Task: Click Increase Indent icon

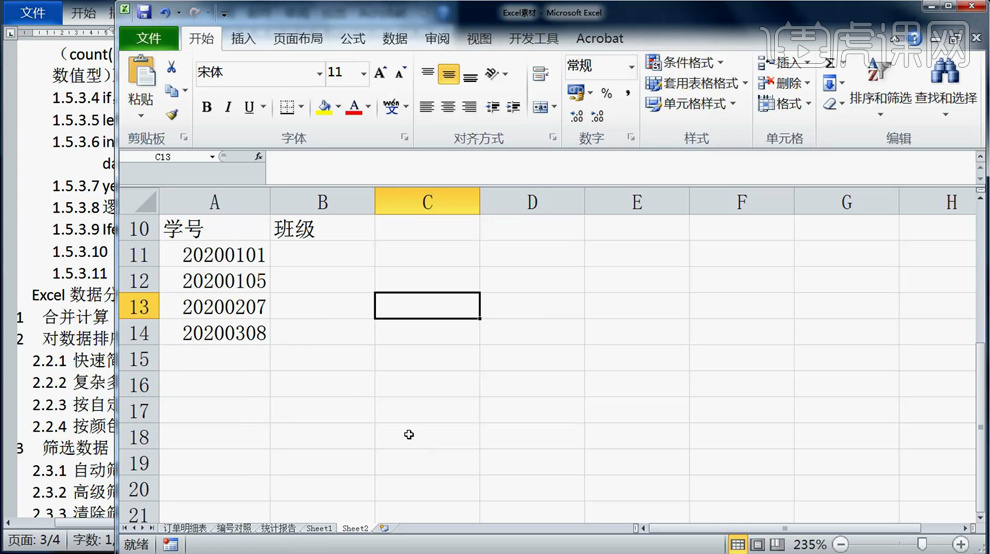Action: click(513, 107)
